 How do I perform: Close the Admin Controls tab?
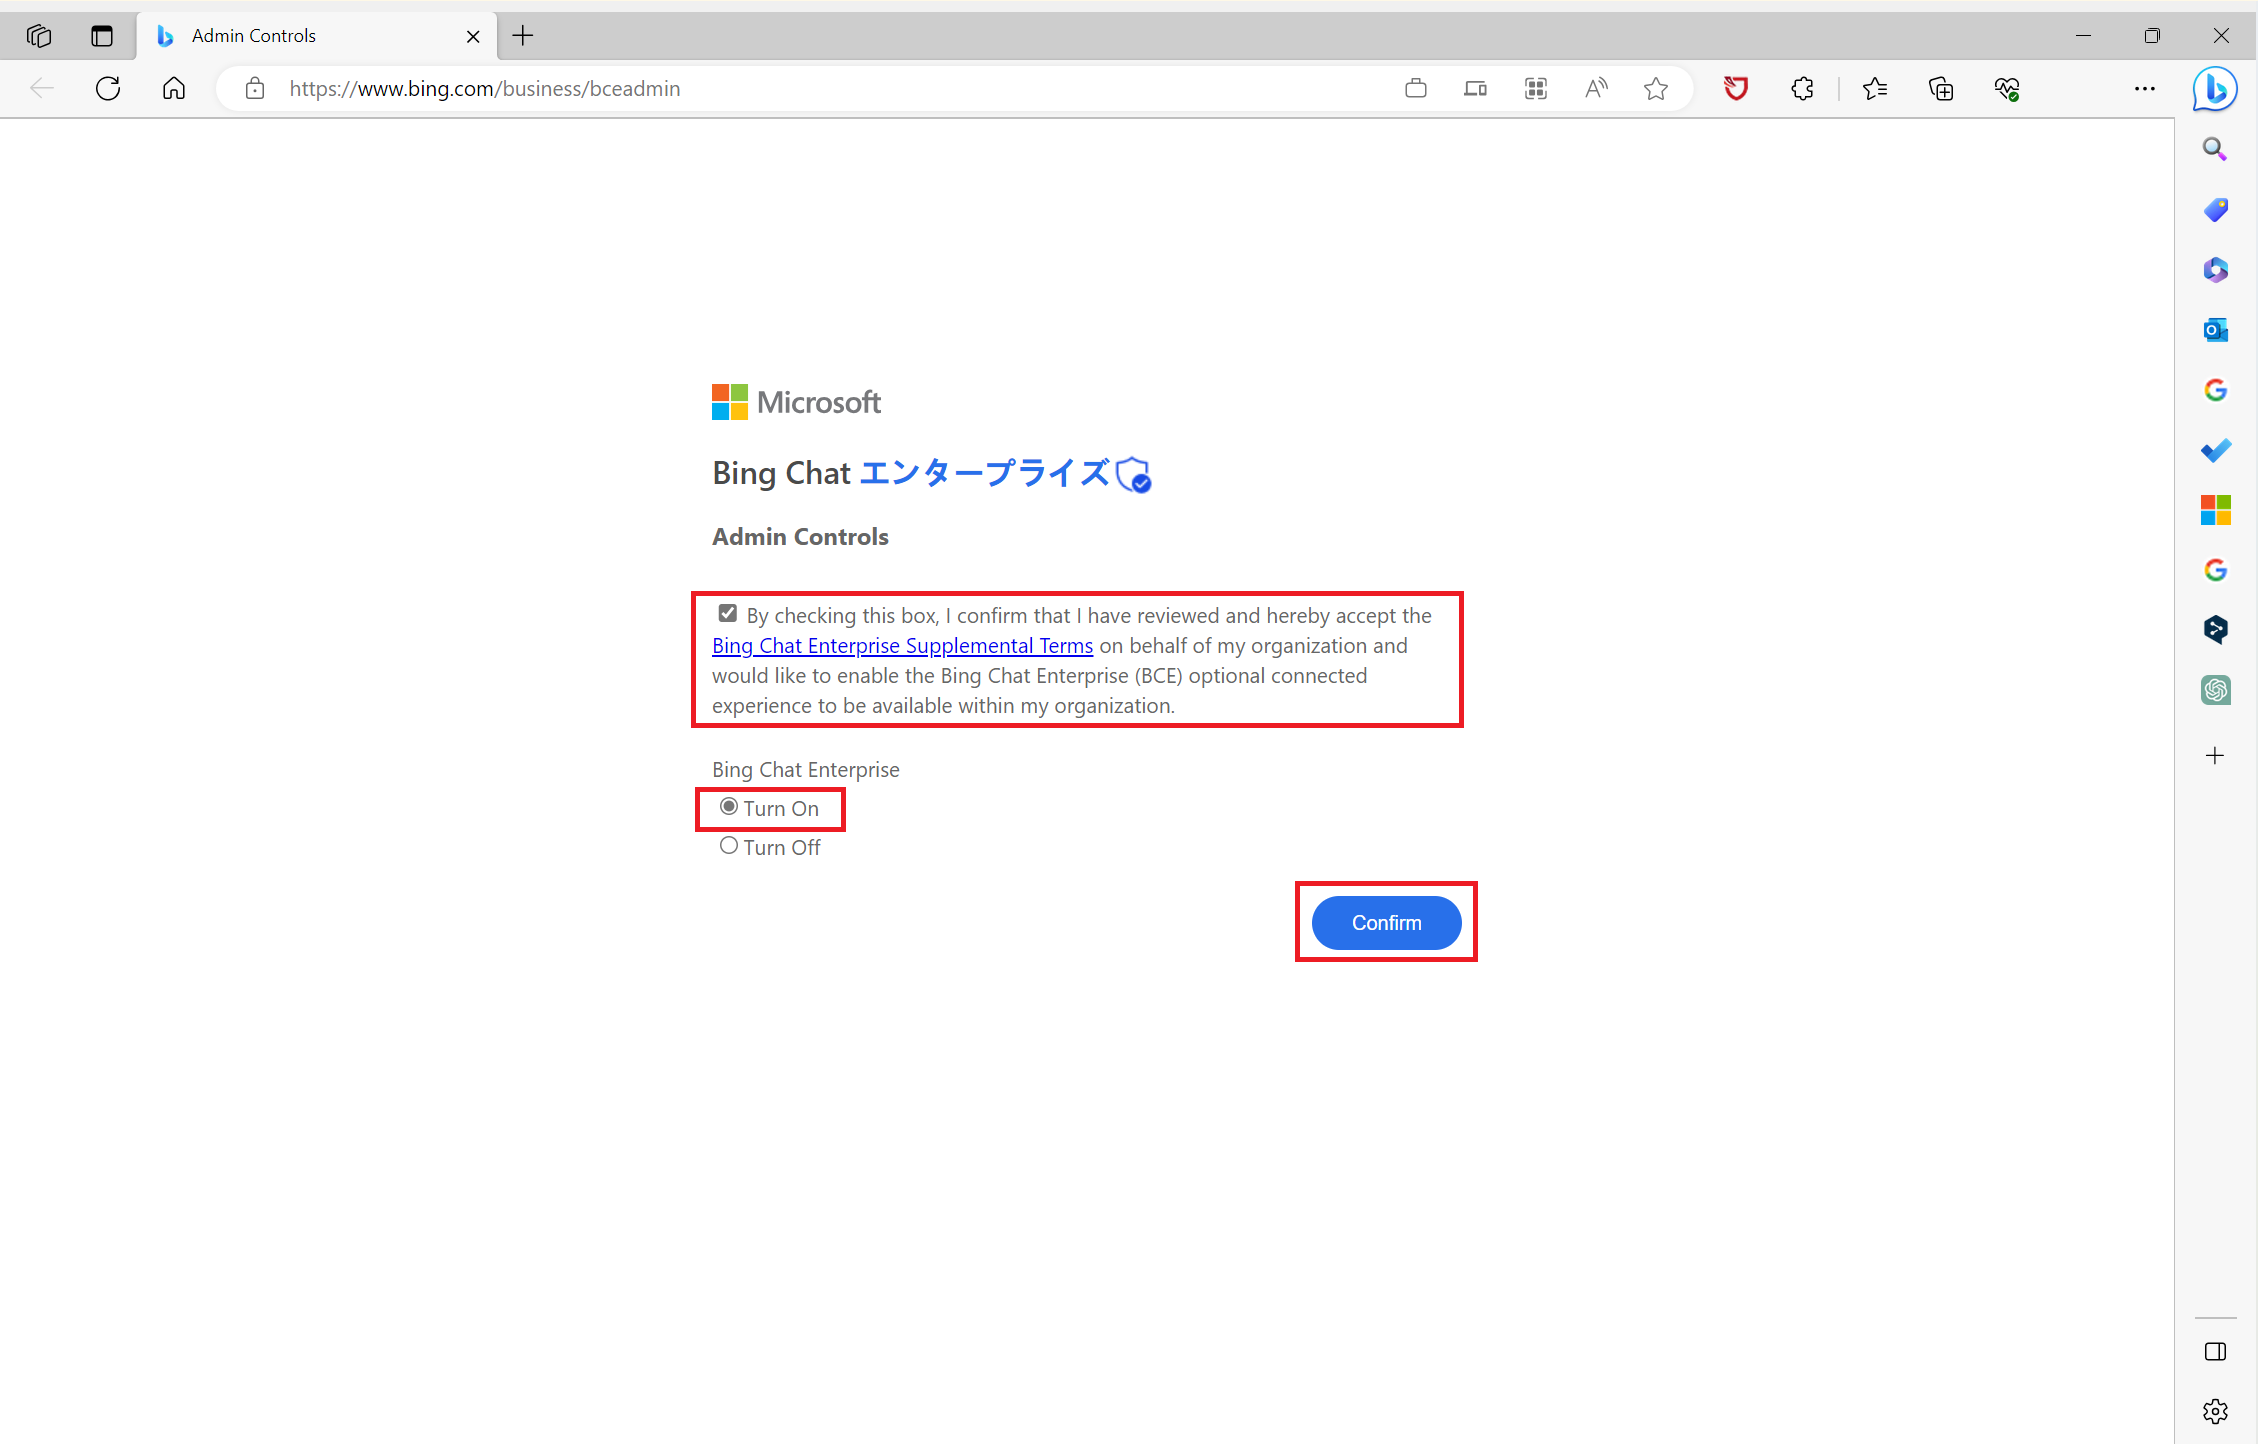point(473,36)
